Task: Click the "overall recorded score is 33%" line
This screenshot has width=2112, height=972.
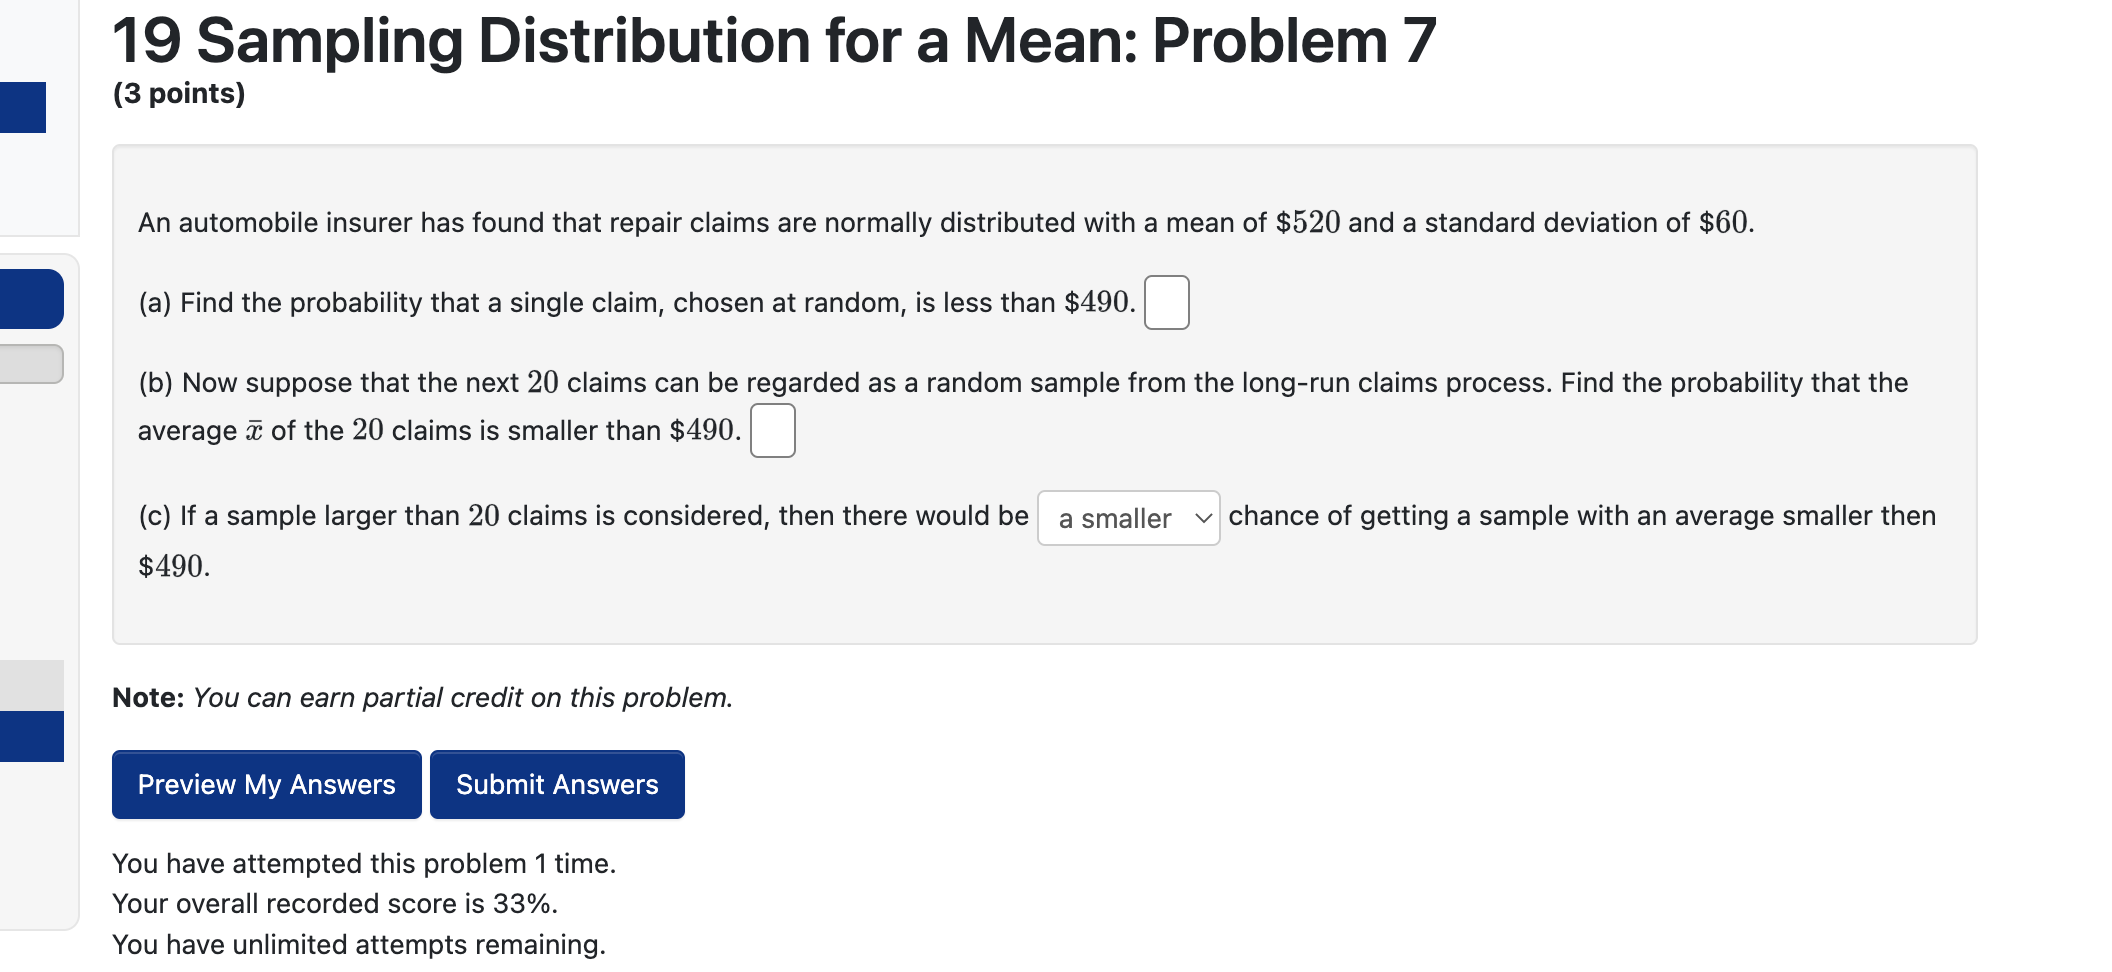Action: tap(335, 903)
